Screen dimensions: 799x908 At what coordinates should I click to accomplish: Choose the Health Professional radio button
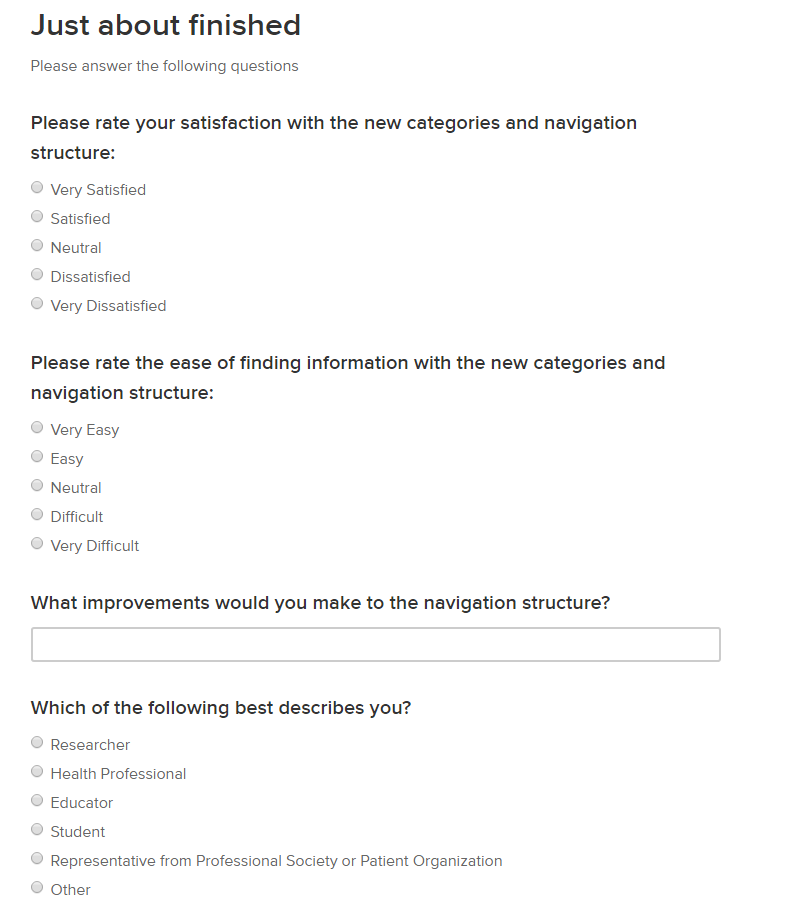[x=37, y=771]
